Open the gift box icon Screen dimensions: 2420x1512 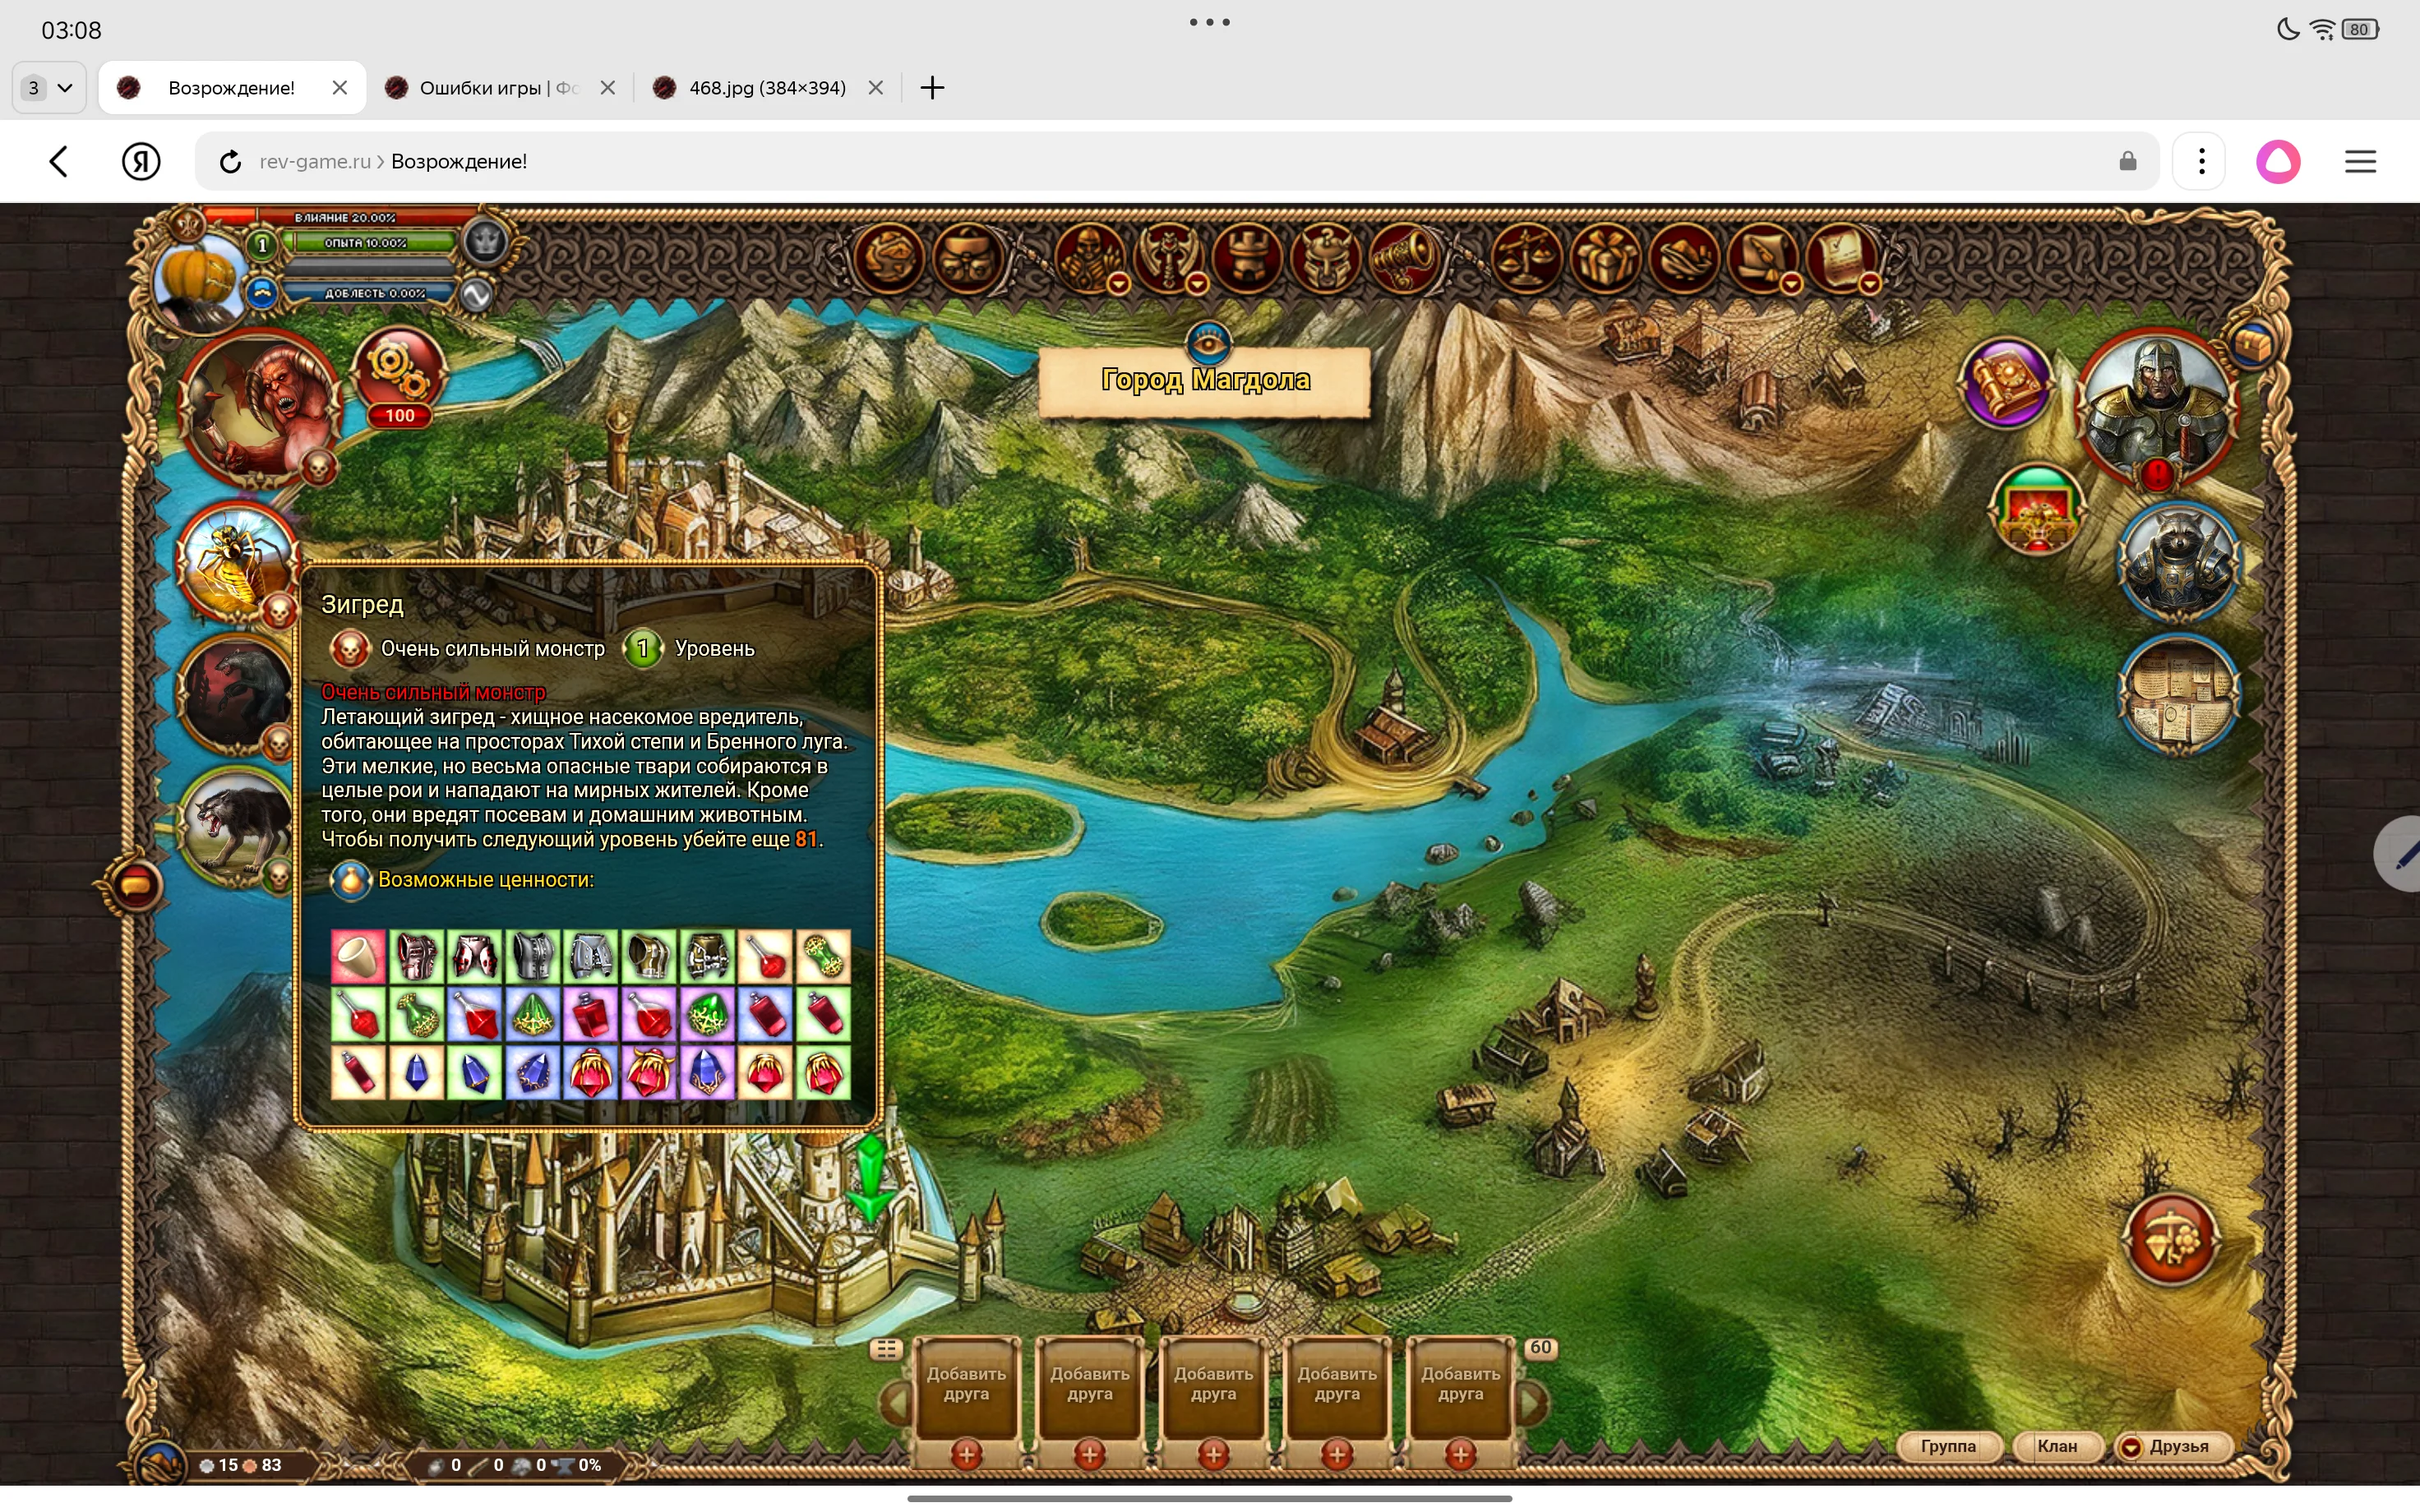(x=1605, y=257)
